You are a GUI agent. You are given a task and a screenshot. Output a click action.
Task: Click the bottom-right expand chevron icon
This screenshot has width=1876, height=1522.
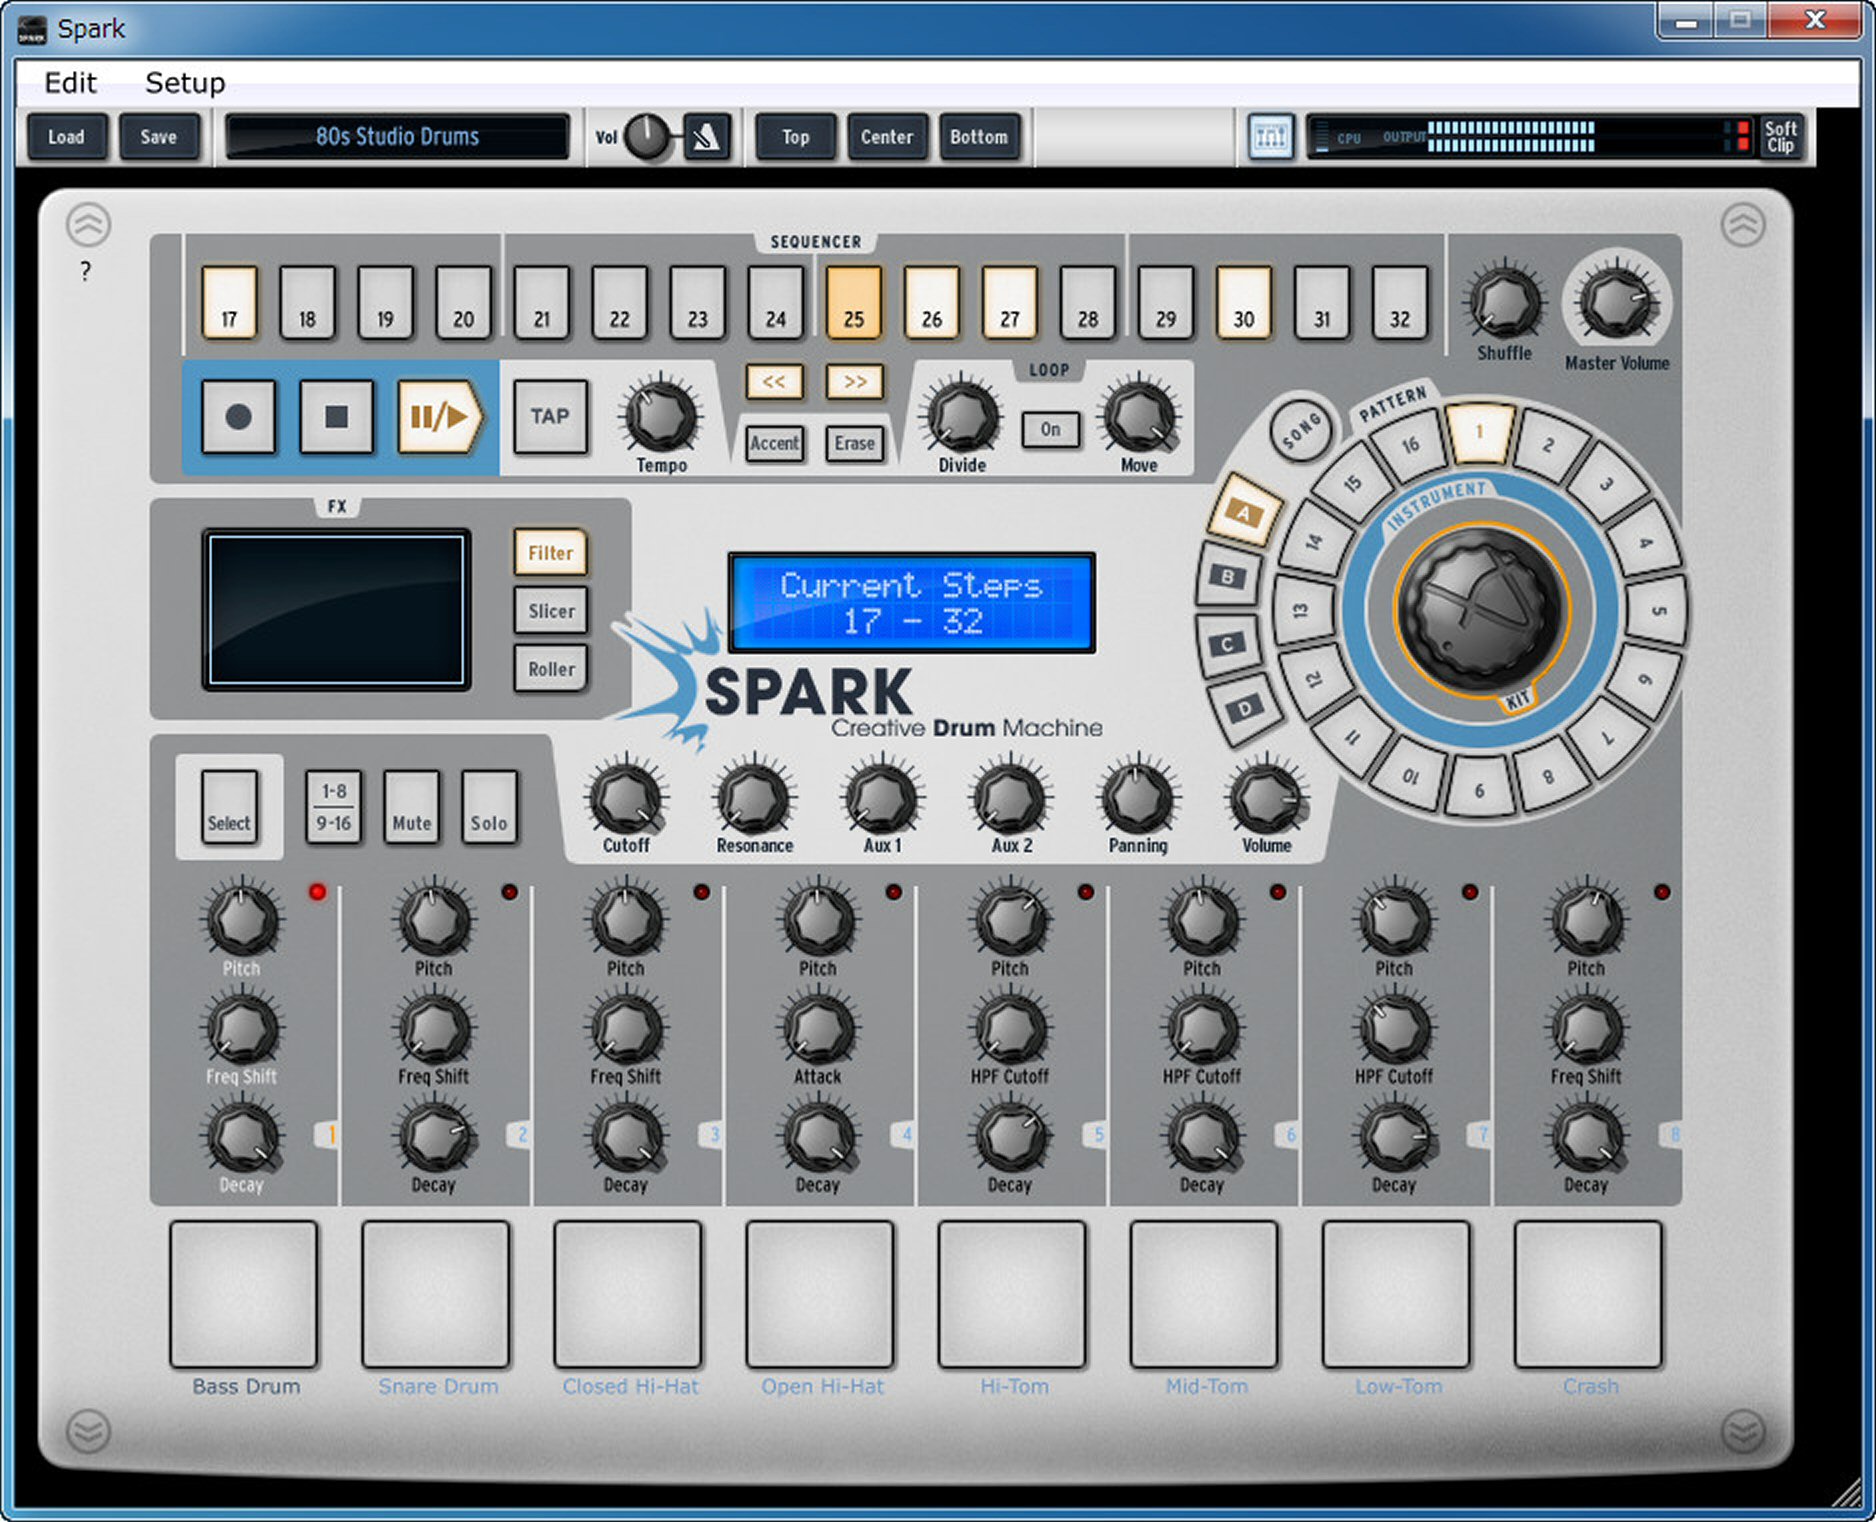click(x=1743, y=1431)
